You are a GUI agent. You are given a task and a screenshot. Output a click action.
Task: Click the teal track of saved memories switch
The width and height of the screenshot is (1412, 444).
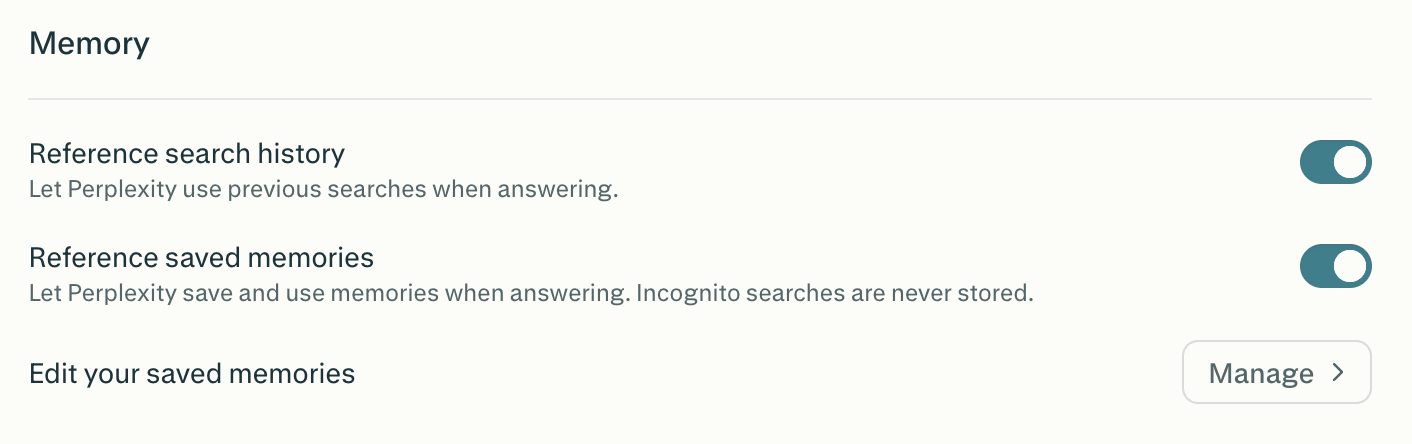[x=1316, y=266]
